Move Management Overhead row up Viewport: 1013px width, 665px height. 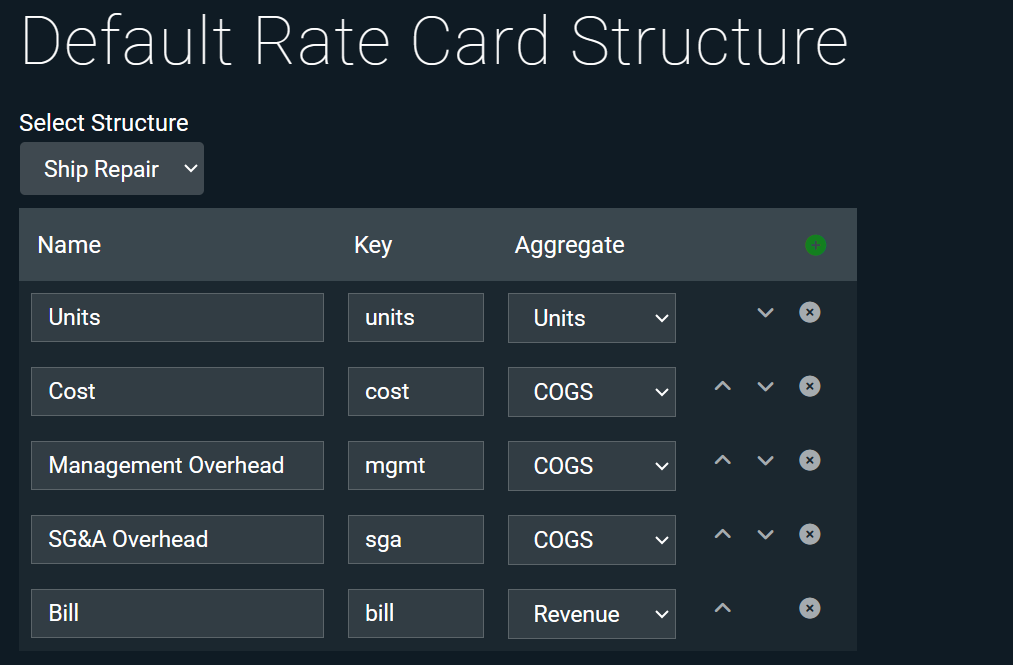[723, 461]
